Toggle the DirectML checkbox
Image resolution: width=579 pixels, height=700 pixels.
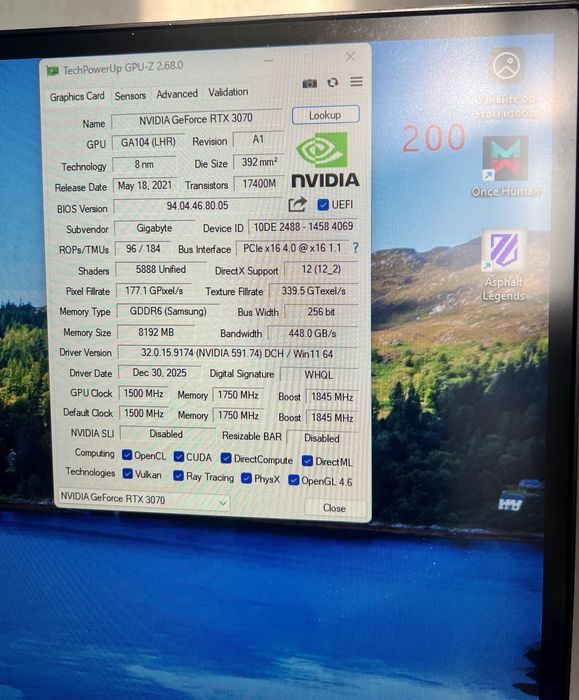(x=307, y=461)
